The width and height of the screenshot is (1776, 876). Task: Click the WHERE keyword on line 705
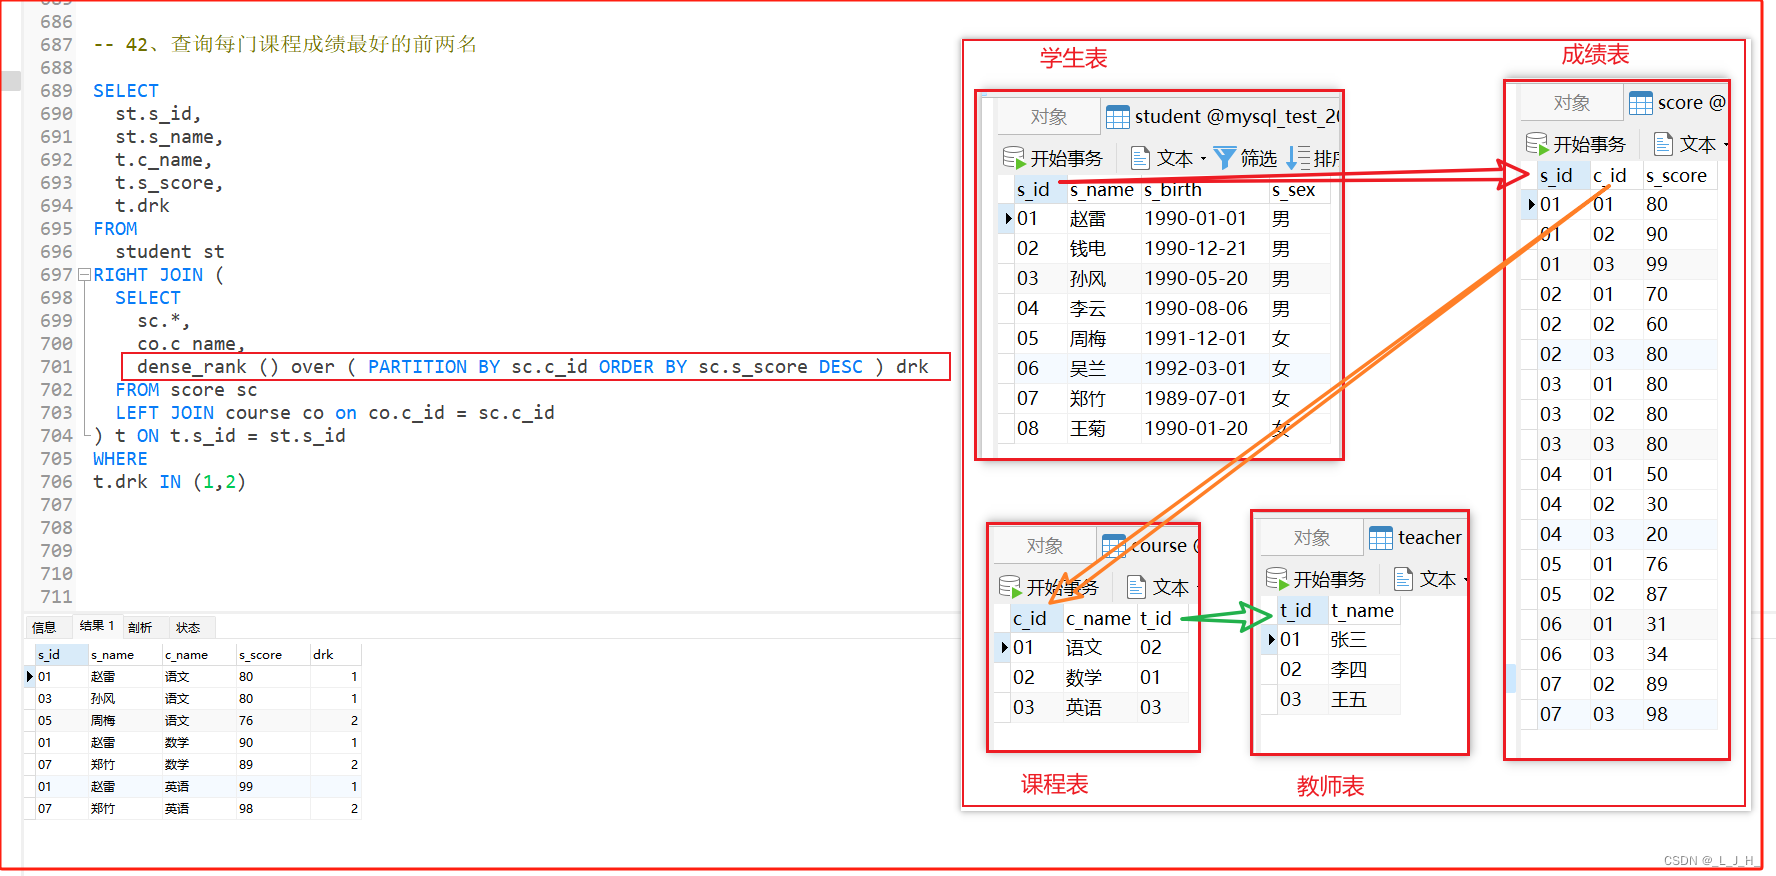pos(120,459)
